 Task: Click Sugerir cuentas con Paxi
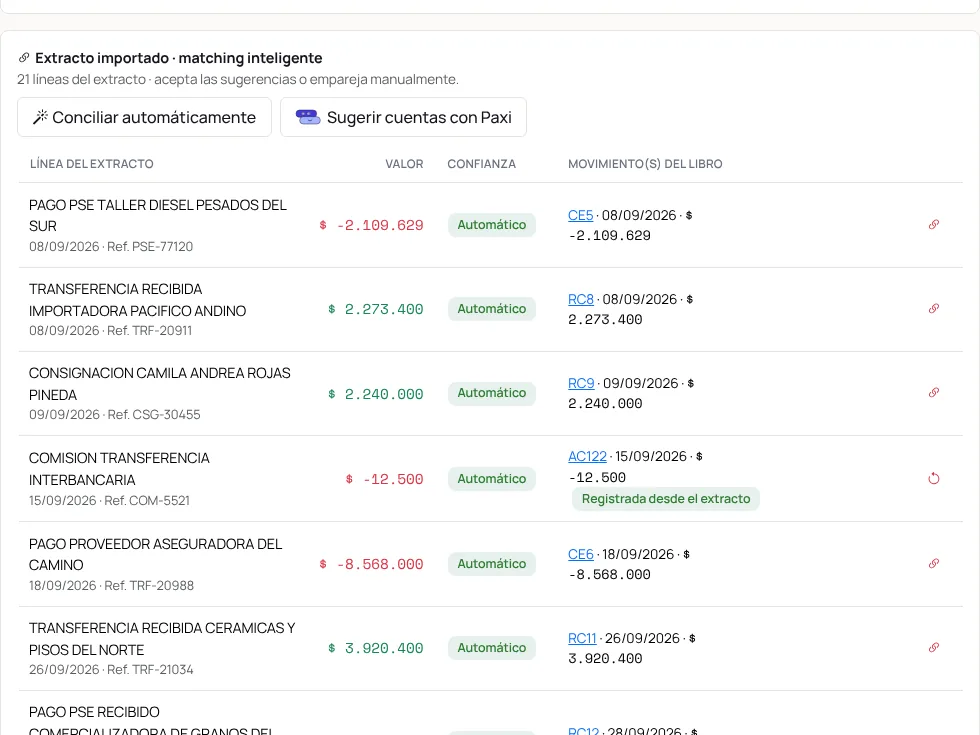point(403,117)
